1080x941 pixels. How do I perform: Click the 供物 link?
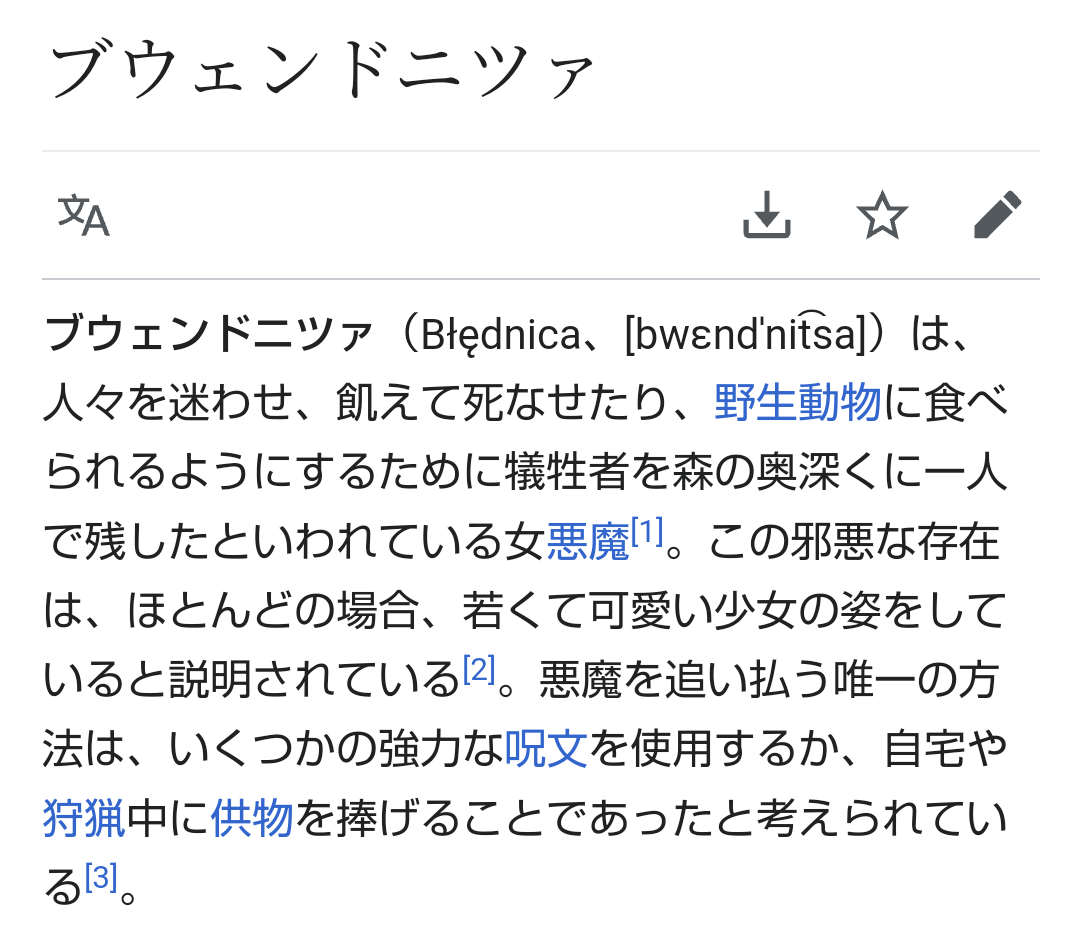[252, 819]
